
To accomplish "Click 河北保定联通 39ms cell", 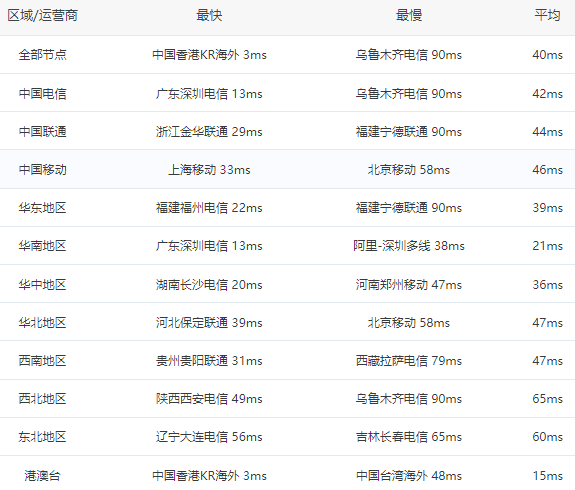I will pyautogui.click(x=209, y=323).
